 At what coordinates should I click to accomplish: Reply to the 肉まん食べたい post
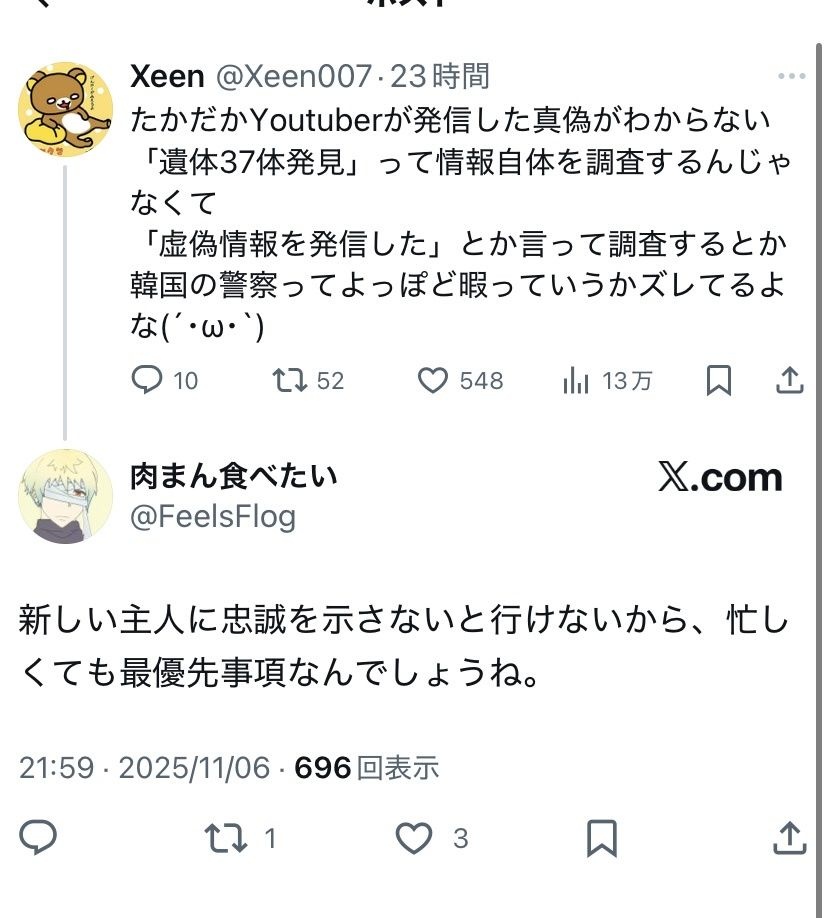(x=38, y=837)
